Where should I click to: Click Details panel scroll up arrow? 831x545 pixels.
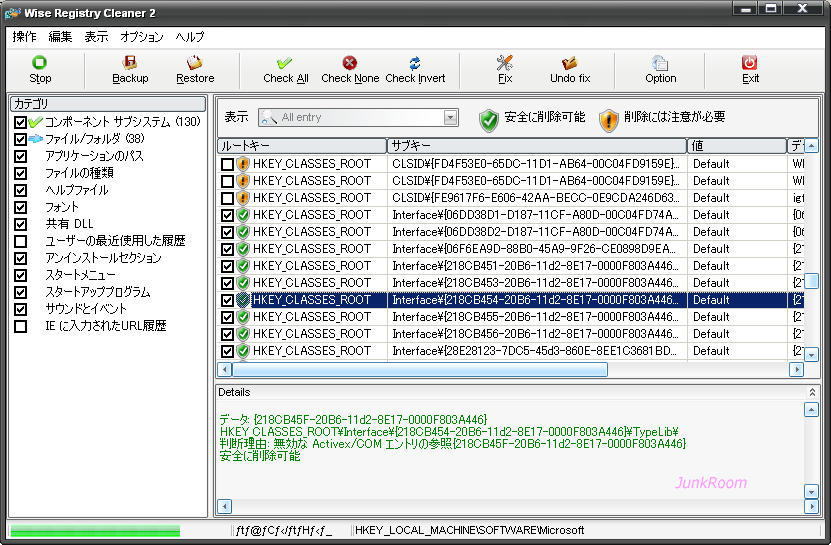pyautogui.click(x=811, y=410)
